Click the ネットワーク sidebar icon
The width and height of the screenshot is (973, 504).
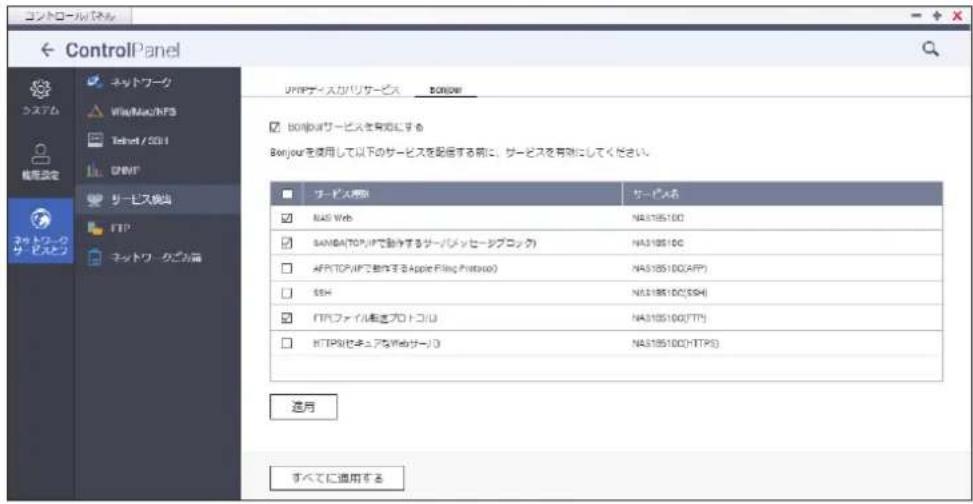(x=94, y=81)
